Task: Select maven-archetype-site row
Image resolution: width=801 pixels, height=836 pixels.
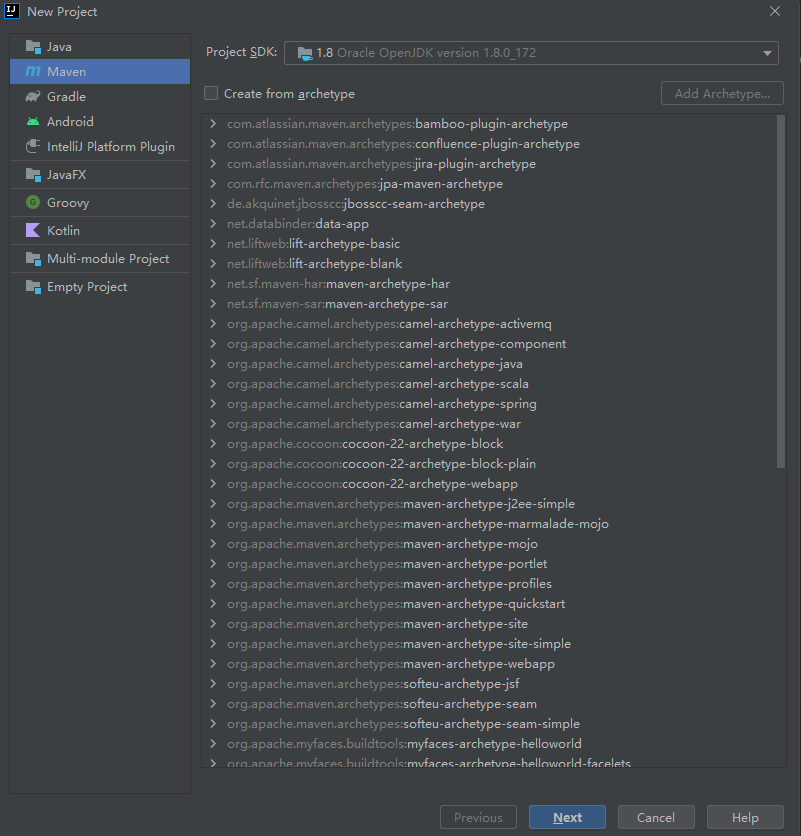Action: click(489, 624)
